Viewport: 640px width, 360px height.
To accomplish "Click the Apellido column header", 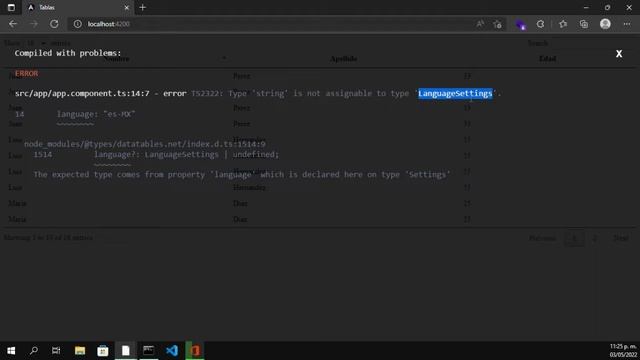I will pos(343,59).
